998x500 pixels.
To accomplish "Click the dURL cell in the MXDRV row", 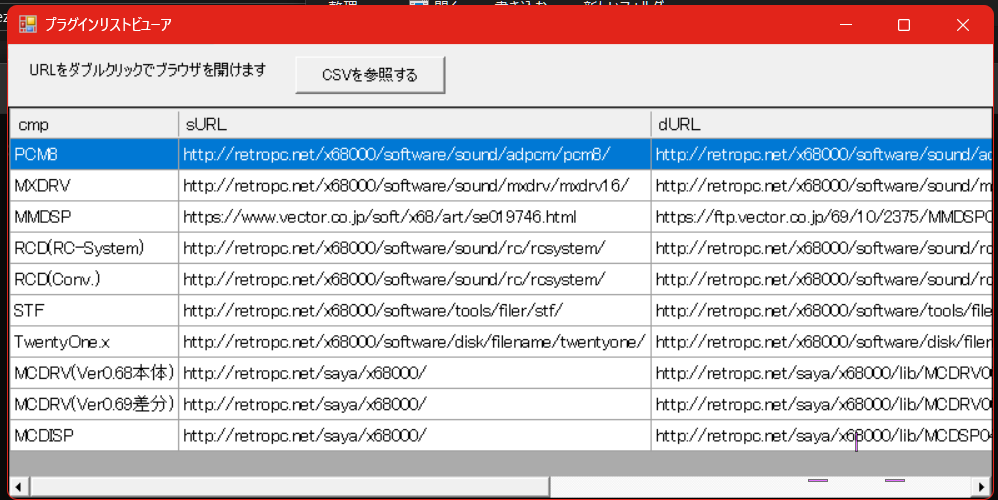I will click(x=821, y=185).
